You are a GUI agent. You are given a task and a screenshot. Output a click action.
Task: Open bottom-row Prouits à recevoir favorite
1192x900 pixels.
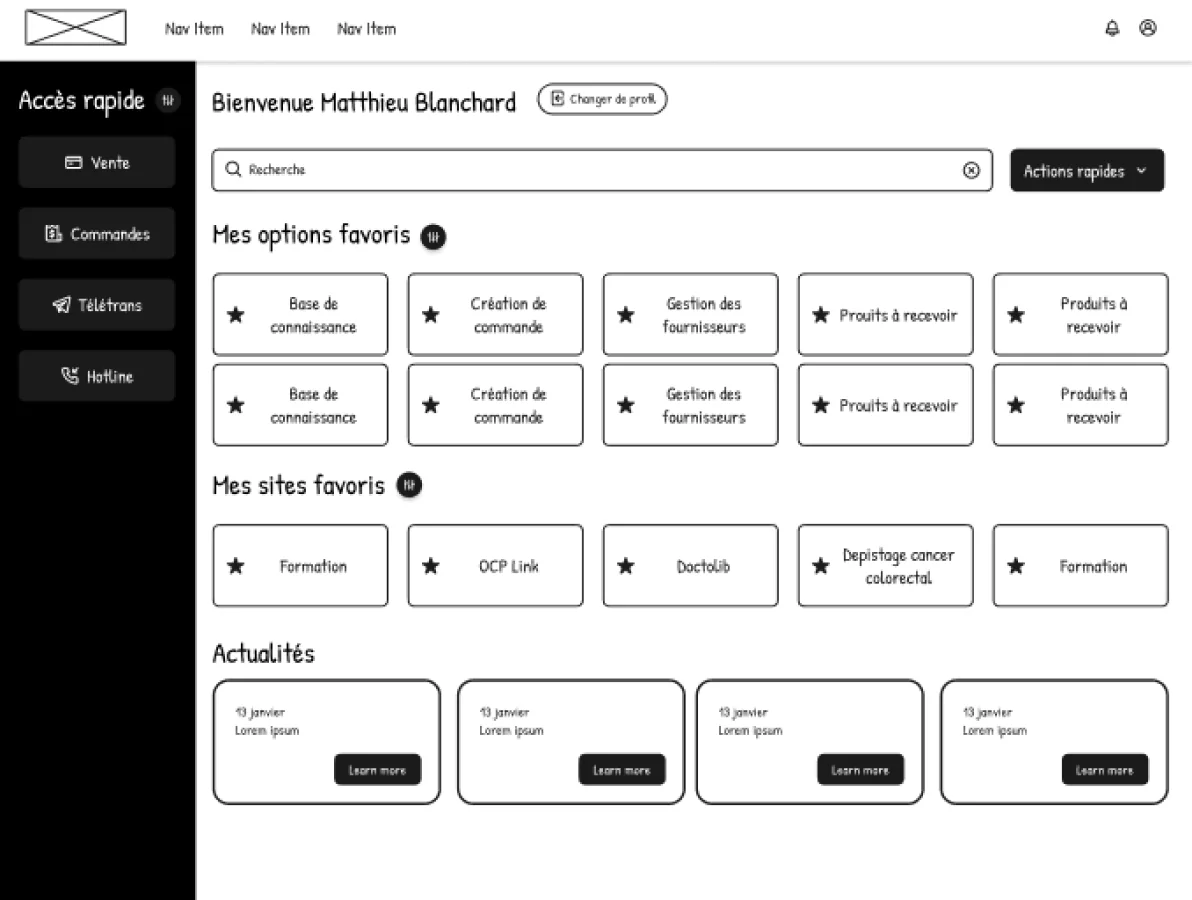[x=886, y=405]
